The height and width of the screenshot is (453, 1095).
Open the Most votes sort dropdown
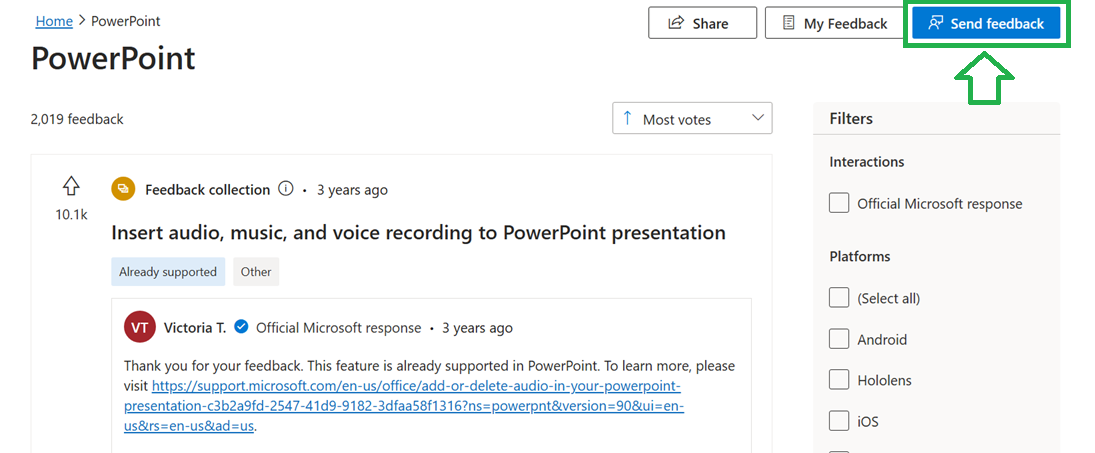[x=692, y=119]
